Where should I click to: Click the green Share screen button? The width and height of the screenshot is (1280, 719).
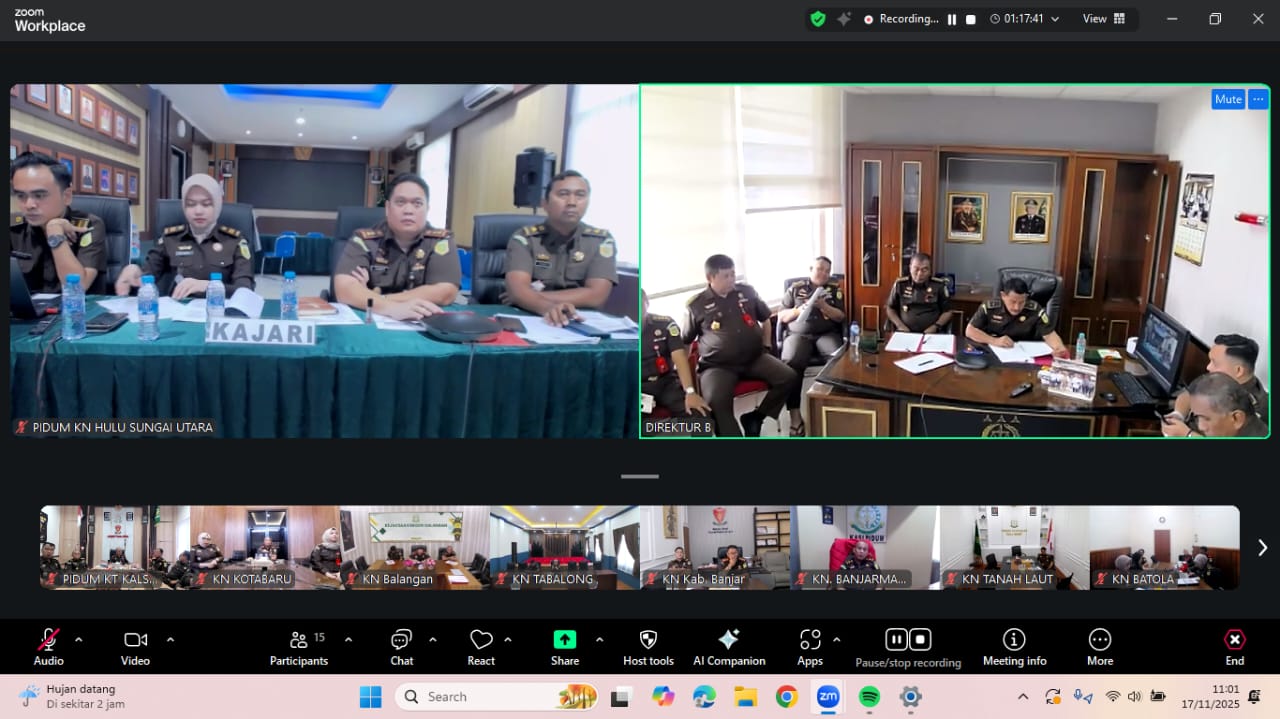(565, 640)
